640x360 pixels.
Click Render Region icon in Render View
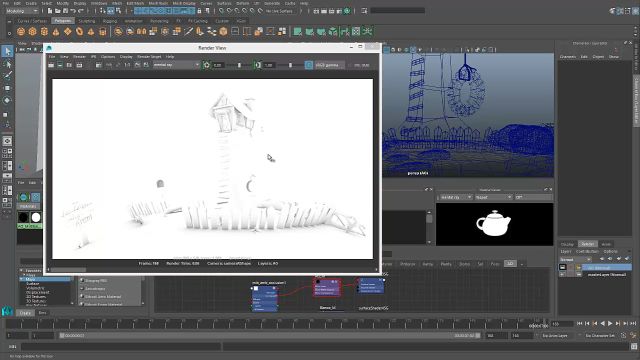tap(60, 65)
